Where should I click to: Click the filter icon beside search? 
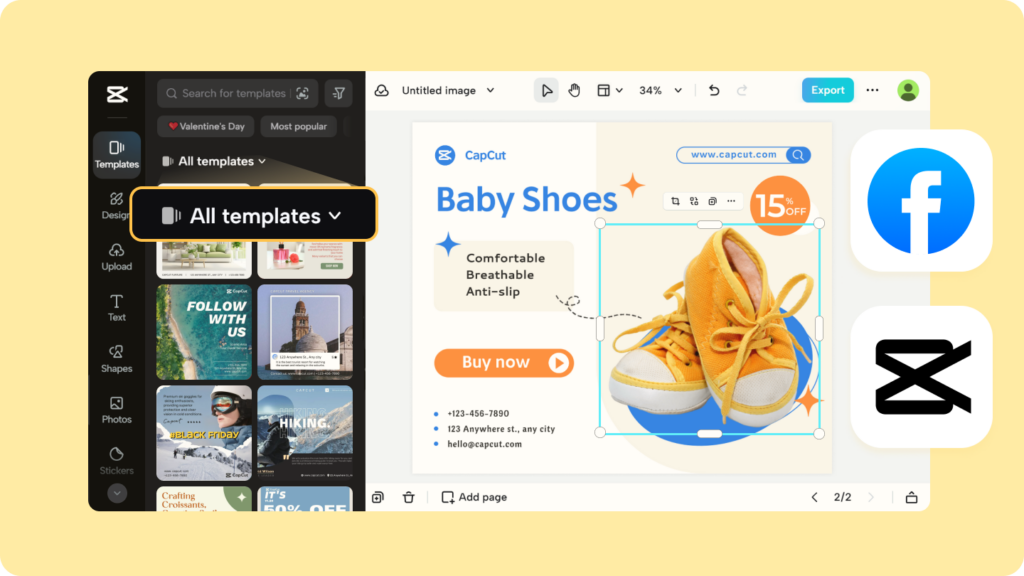point(339,93)
